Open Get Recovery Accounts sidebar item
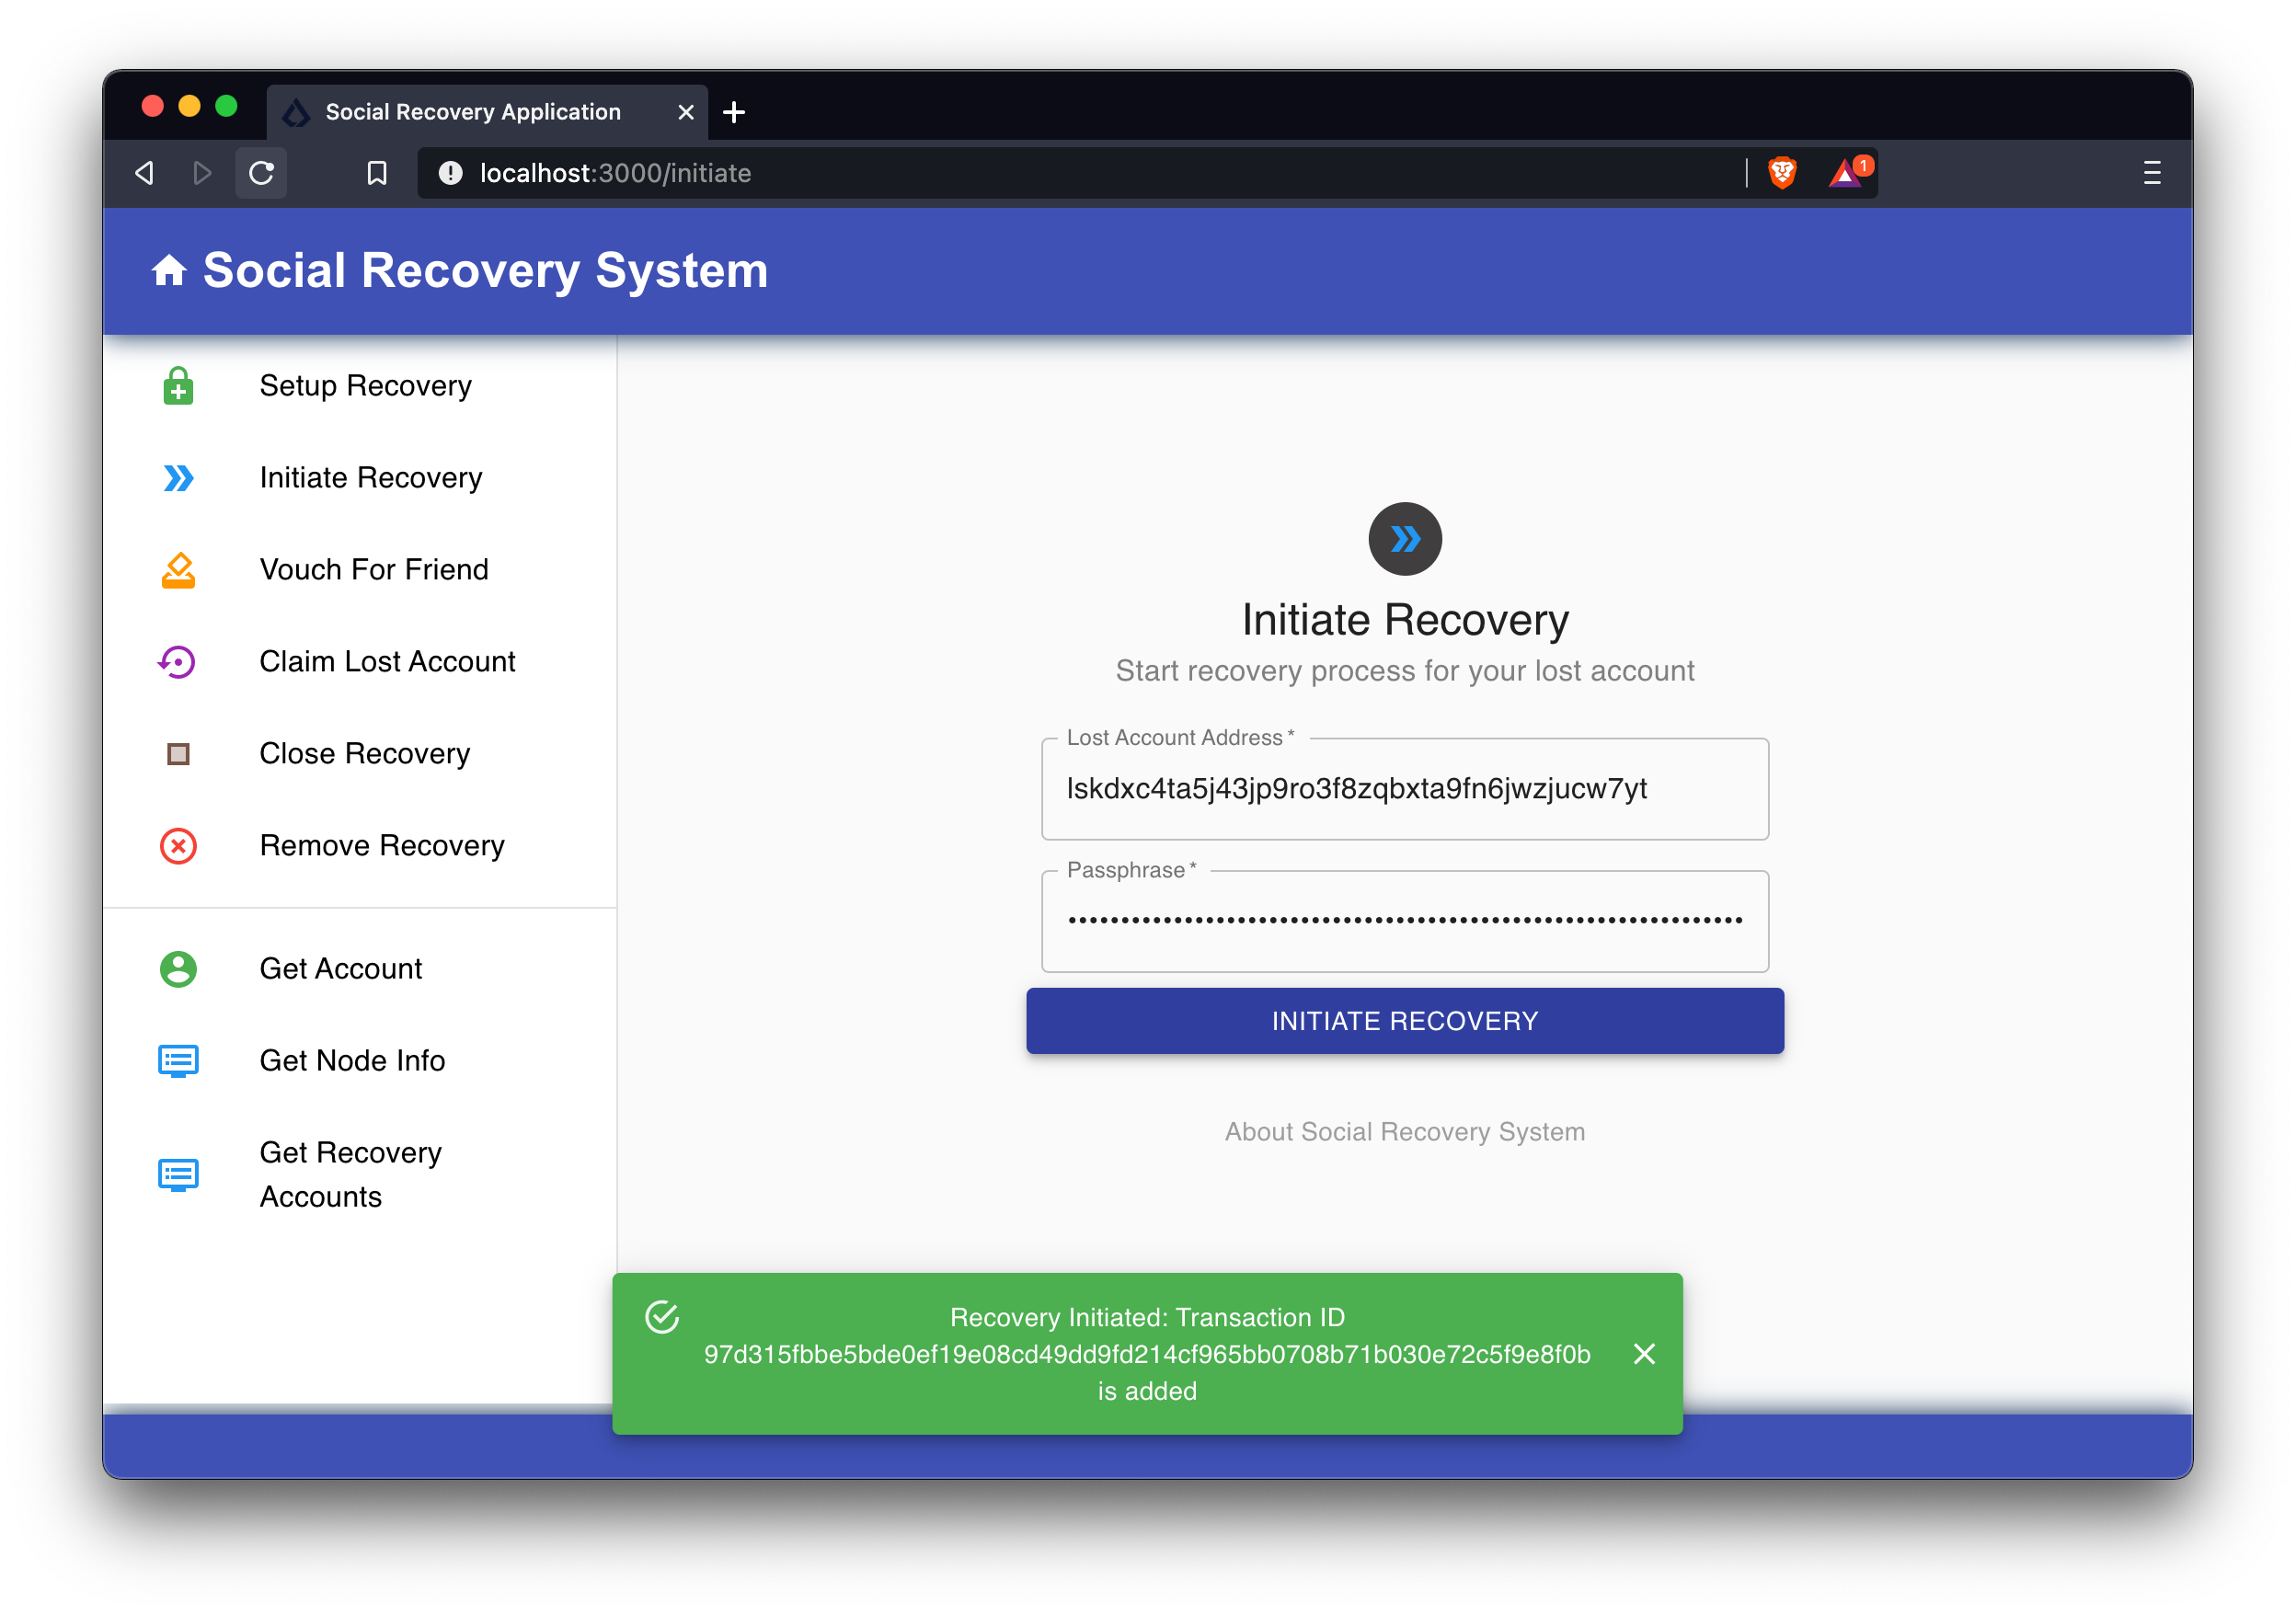This screenshot has height=1615, width=2296. click(350, 1175)
